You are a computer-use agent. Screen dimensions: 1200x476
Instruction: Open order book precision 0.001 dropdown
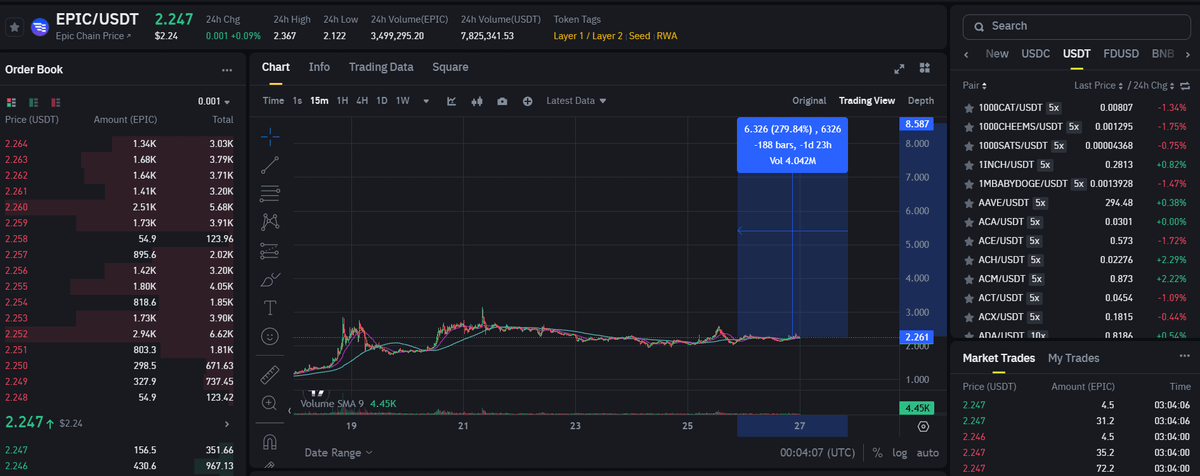pyautogui.click(x=214, y=102)
